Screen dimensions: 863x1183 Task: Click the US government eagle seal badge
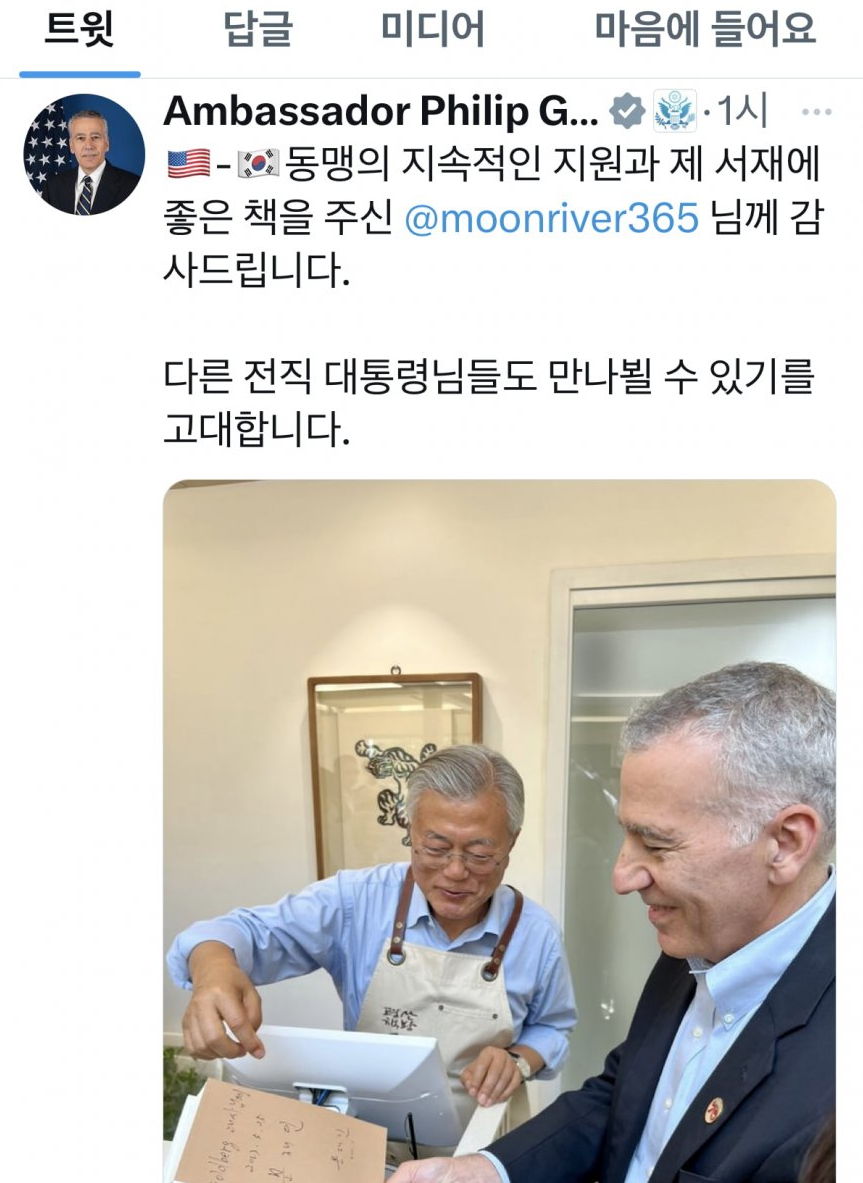pos(674,112)
